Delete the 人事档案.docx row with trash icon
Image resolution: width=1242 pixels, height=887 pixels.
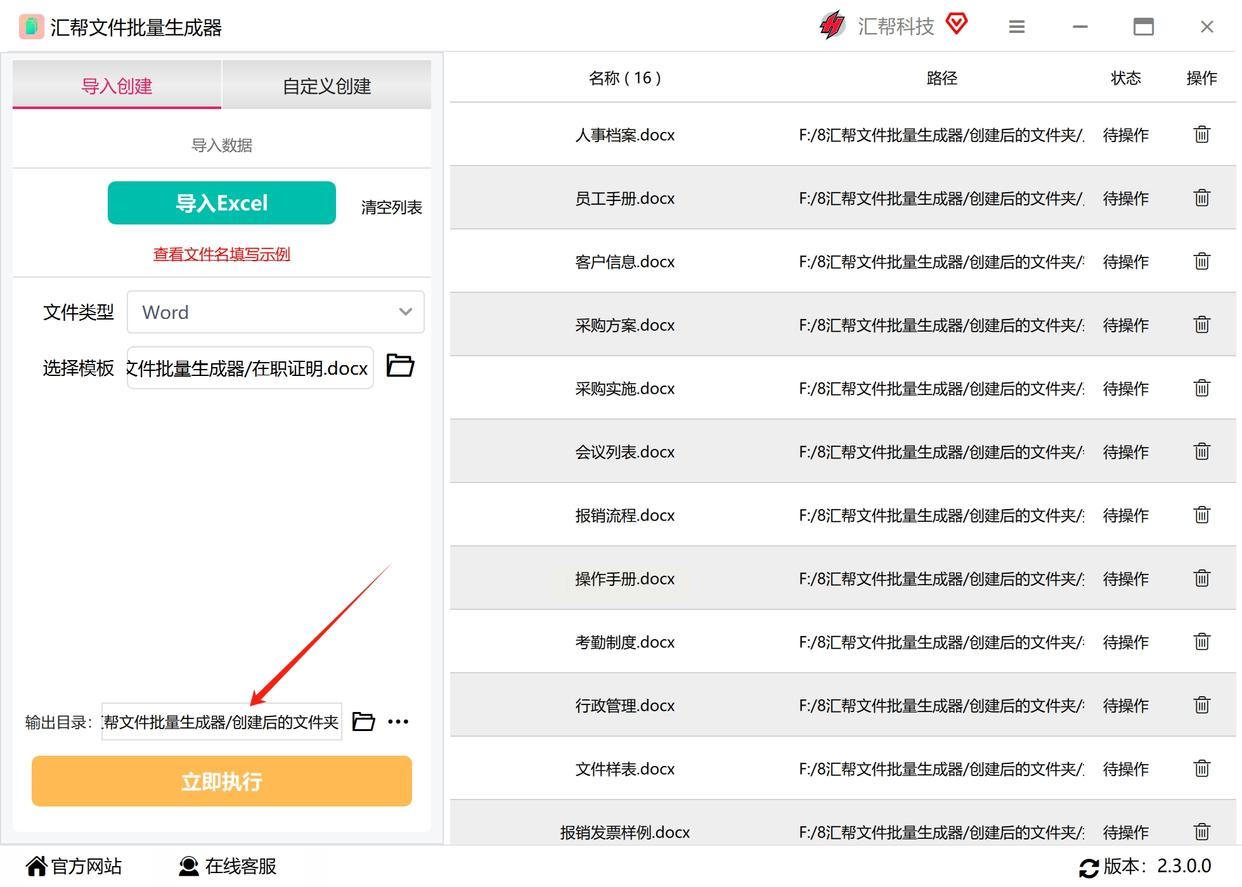pos(1202,134)
